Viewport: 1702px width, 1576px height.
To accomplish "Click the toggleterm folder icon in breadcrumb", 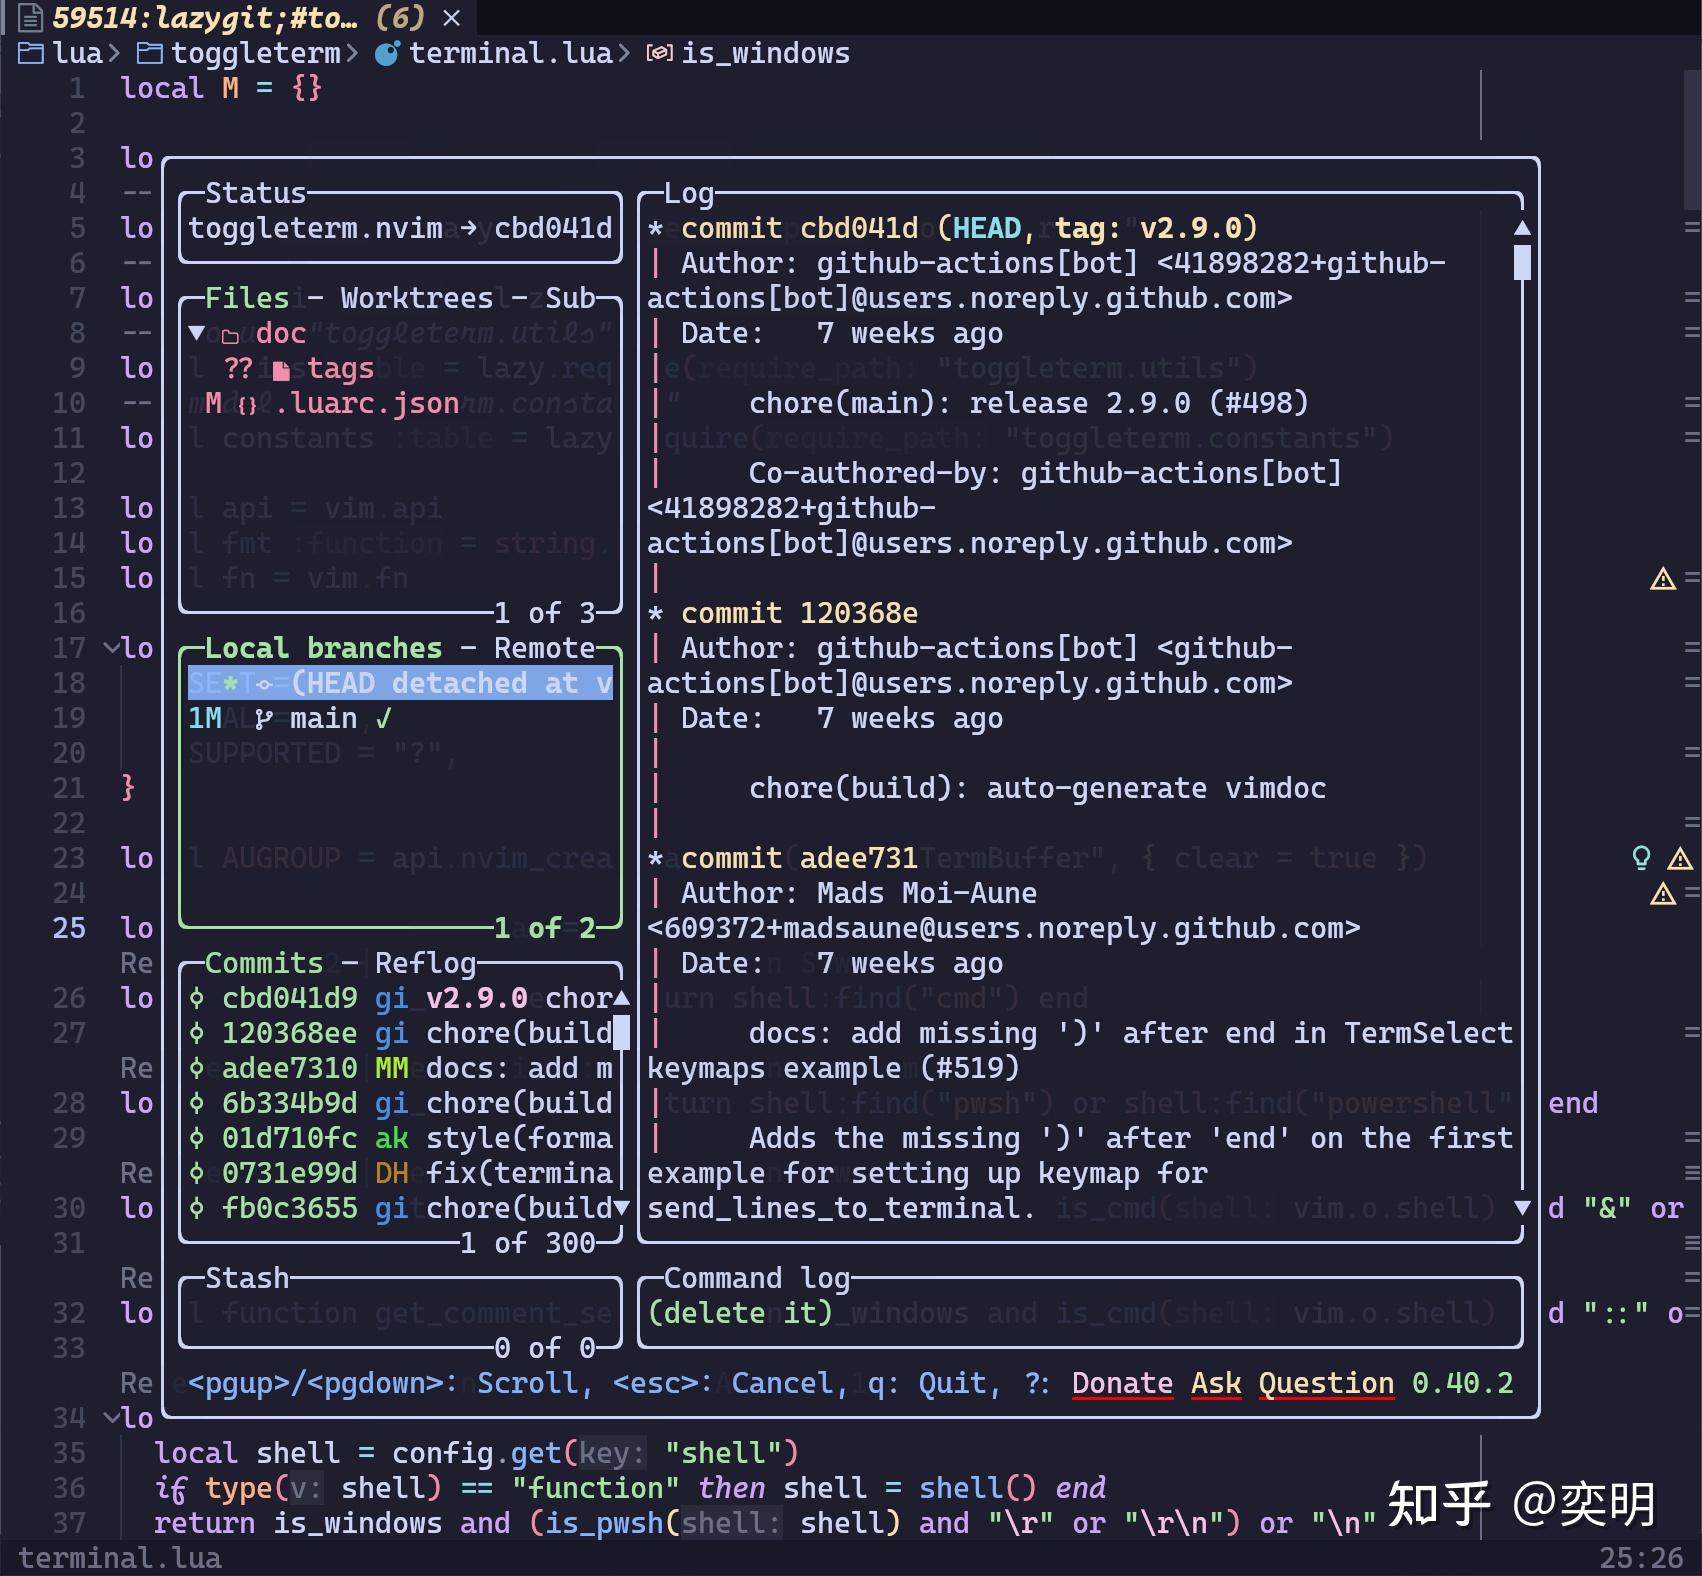I will [148, 52].
